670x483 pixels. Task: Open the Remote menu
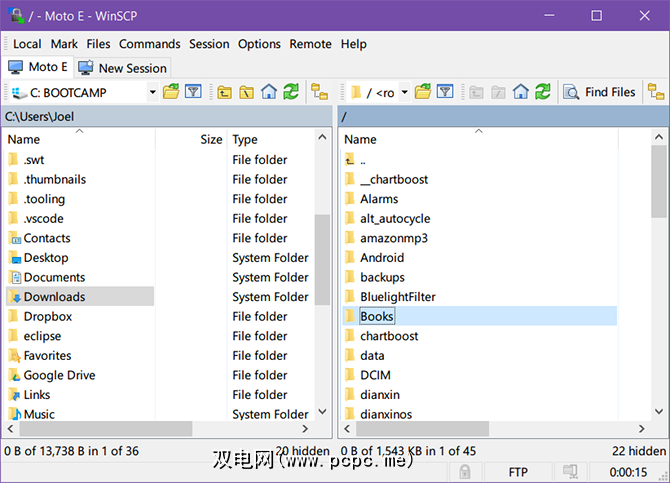pos(310,44)
